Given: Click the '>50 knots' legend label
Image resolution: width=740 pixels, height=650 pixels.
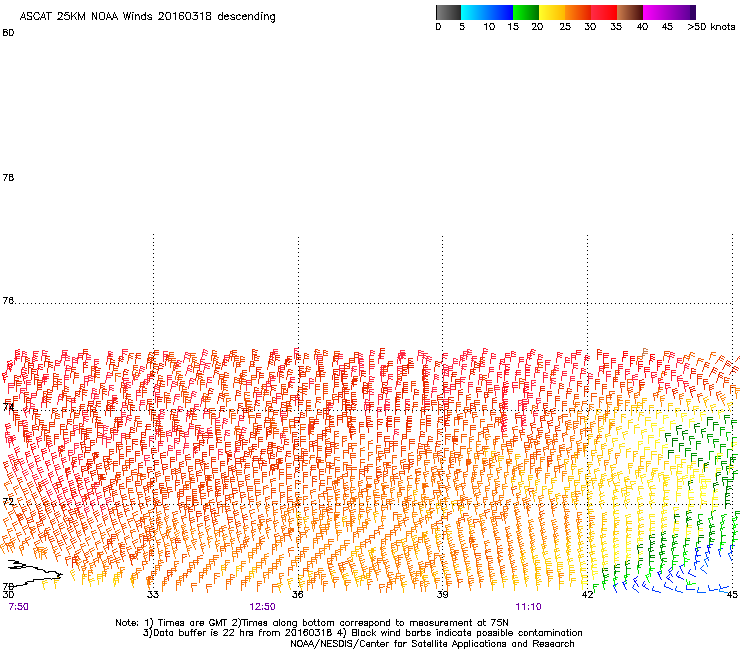Looking at the screenshot, I should coord(711,27).
